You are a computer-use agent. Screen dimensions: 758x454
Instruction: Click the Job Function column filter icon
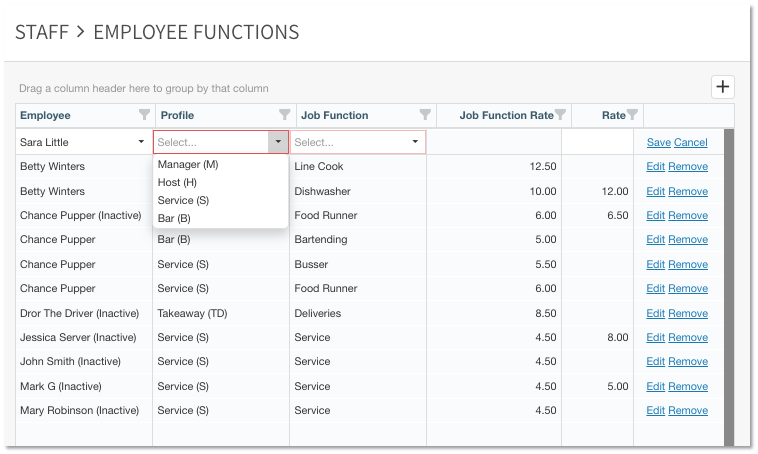425,115
